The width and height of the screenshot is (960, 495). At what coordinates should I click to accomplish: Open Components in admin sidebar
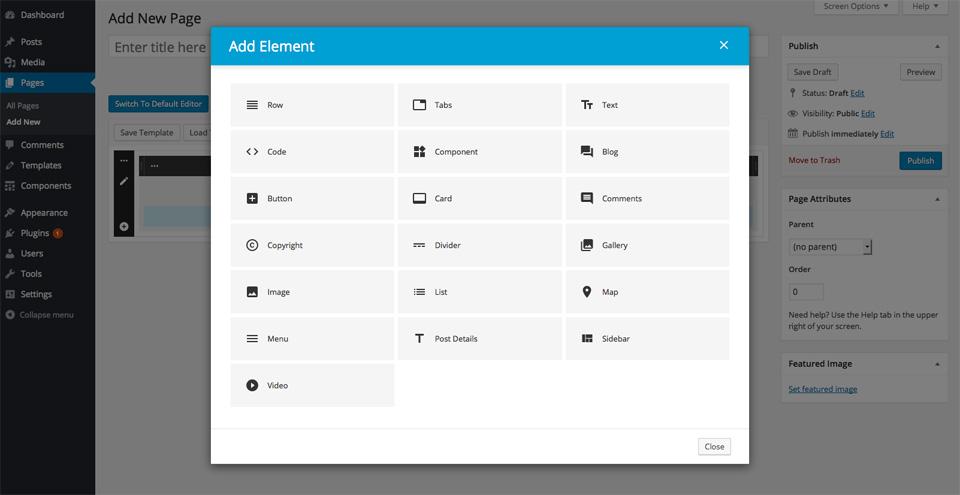[45, 186]
